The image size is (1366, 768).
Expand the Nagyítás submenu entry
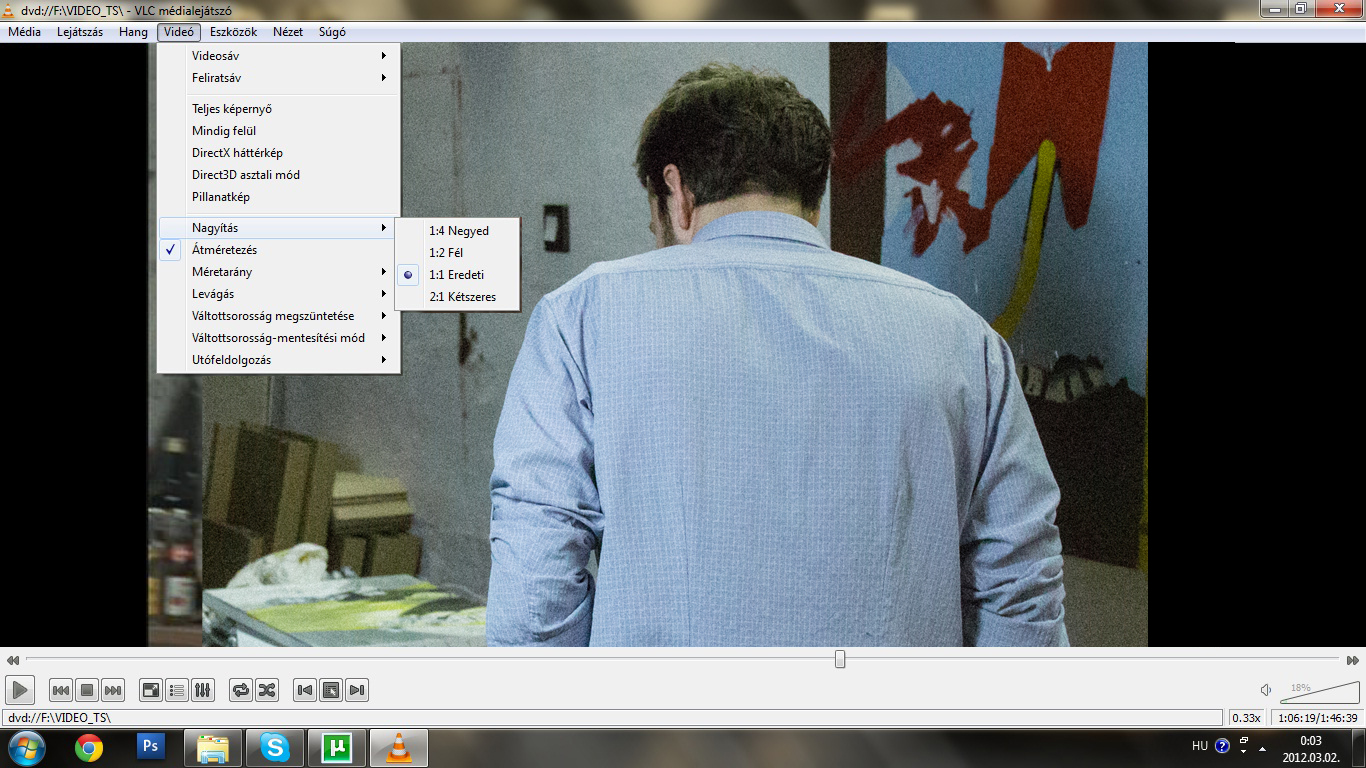point(279,228)
